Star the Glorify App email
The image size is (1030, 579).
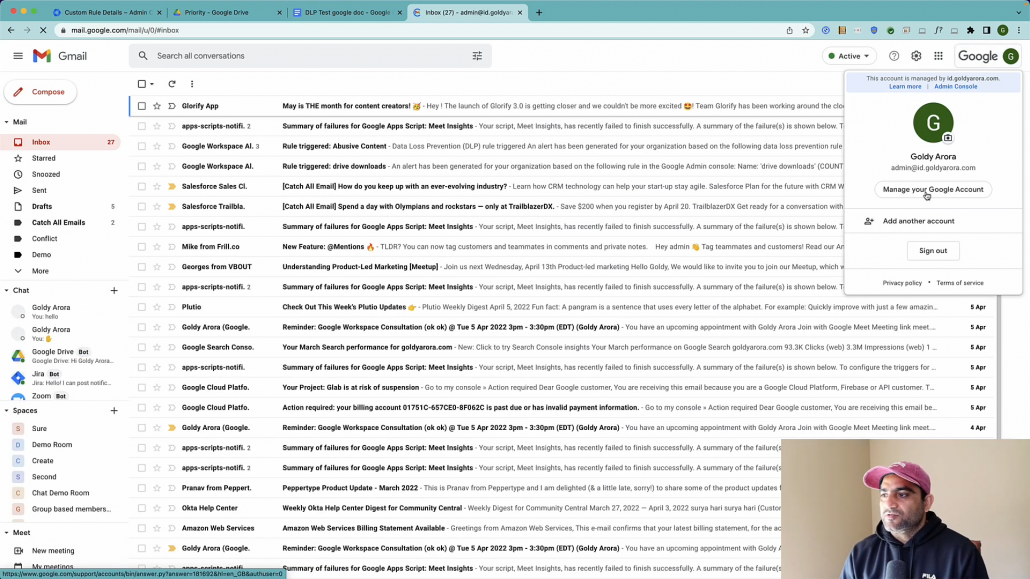coord(156,106)
